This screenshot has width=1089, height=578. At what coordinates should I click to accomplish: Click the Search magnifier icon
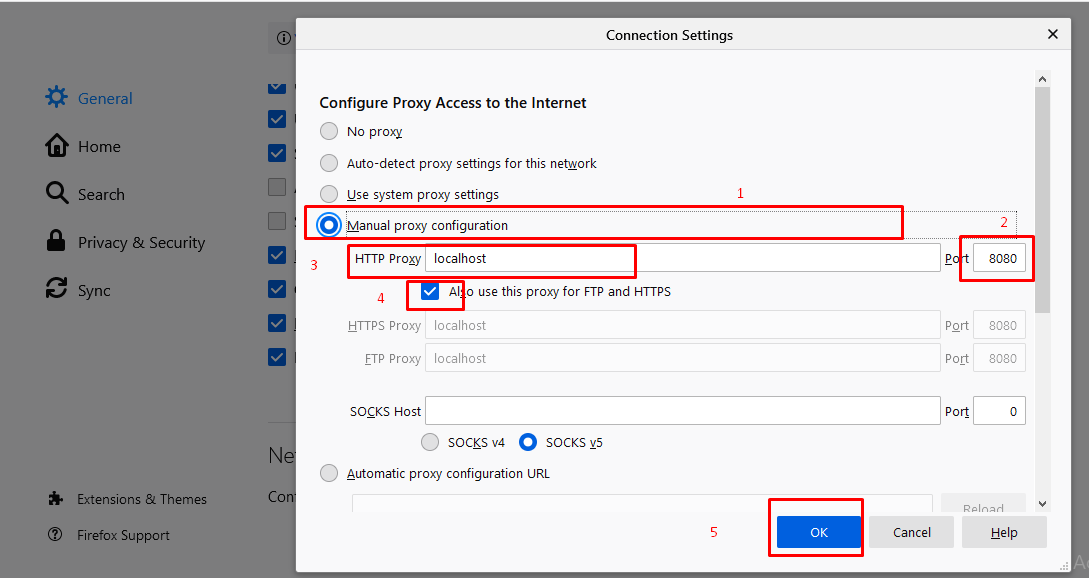57,193
